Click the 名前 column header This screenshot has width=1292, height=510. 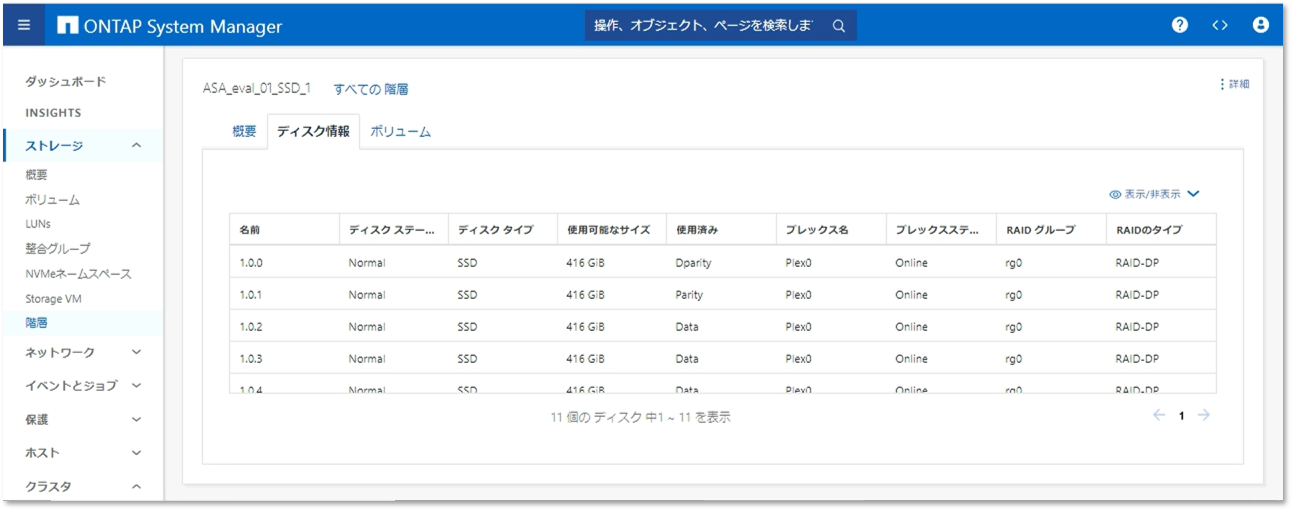284,230
